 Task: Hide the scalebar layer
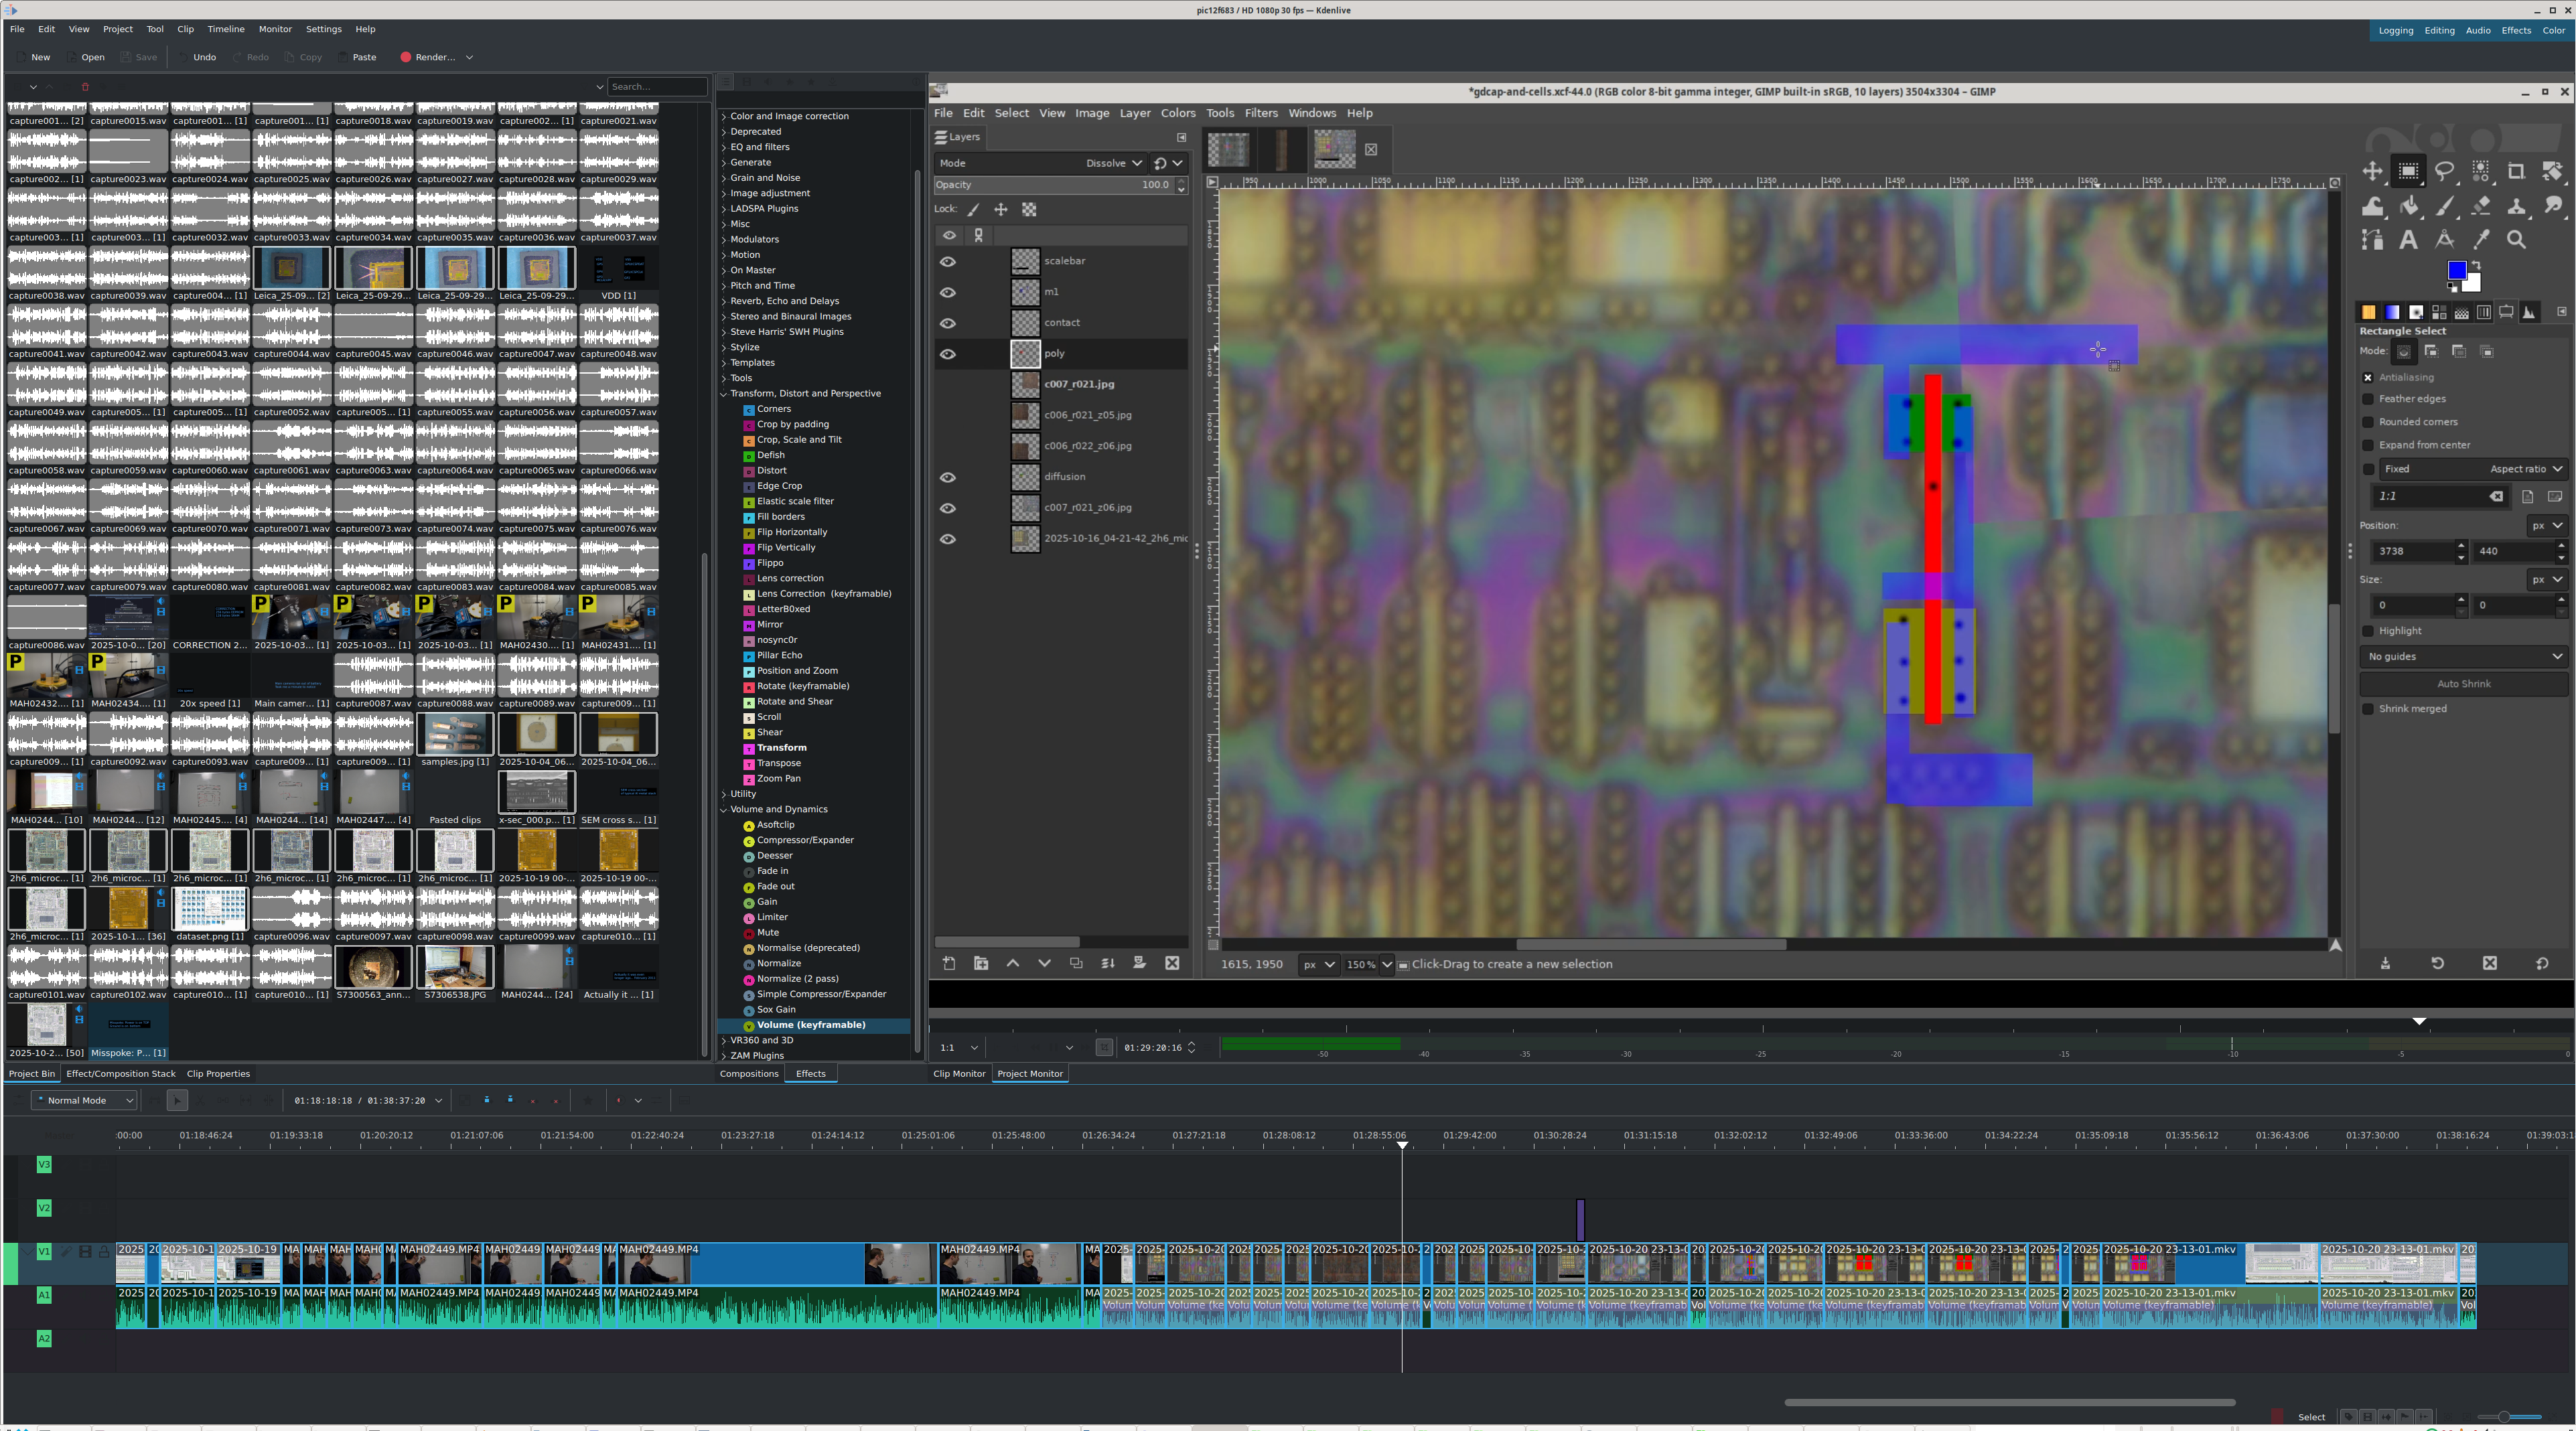tap(947, 261)
